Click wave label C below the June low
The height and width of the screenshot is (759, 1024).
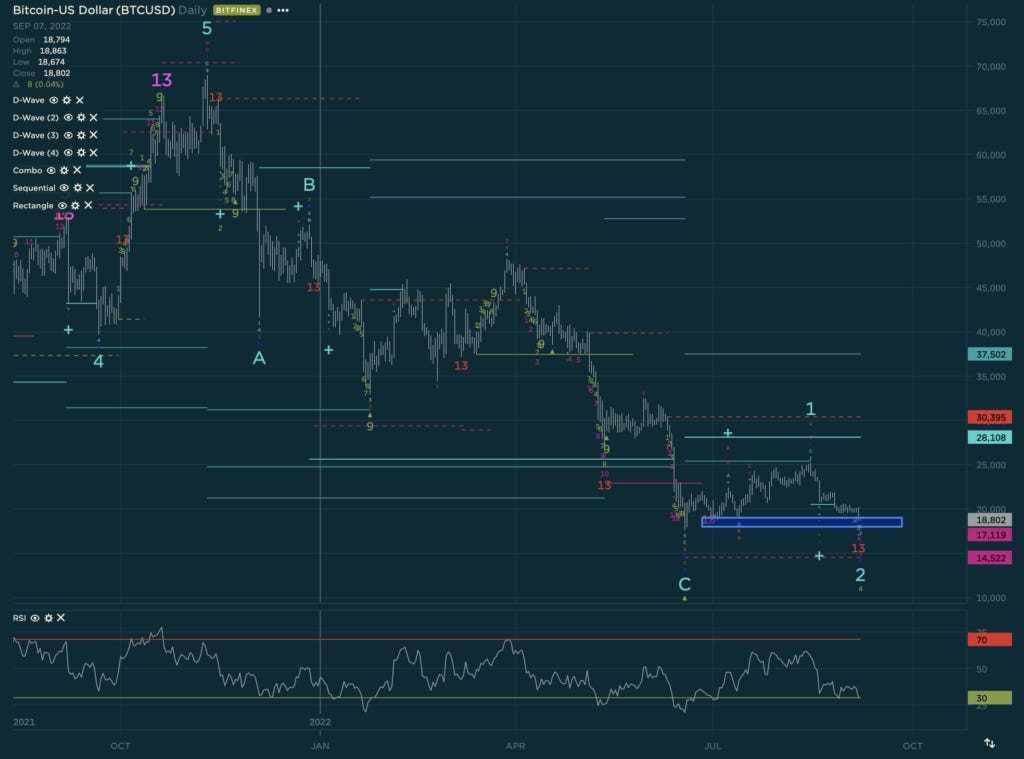click(684, 584)
